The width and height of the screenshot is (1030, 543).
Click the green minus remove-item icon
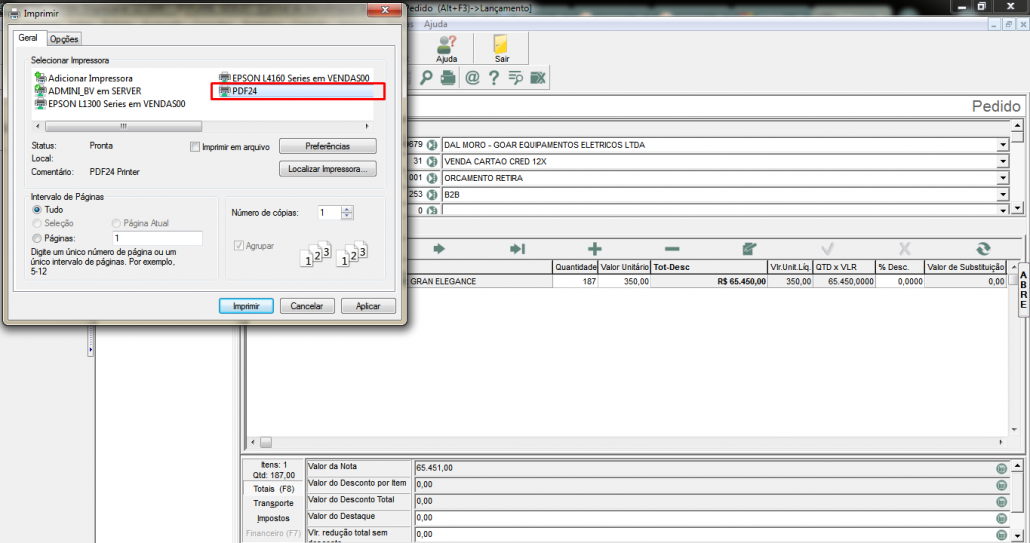[672, 248]
